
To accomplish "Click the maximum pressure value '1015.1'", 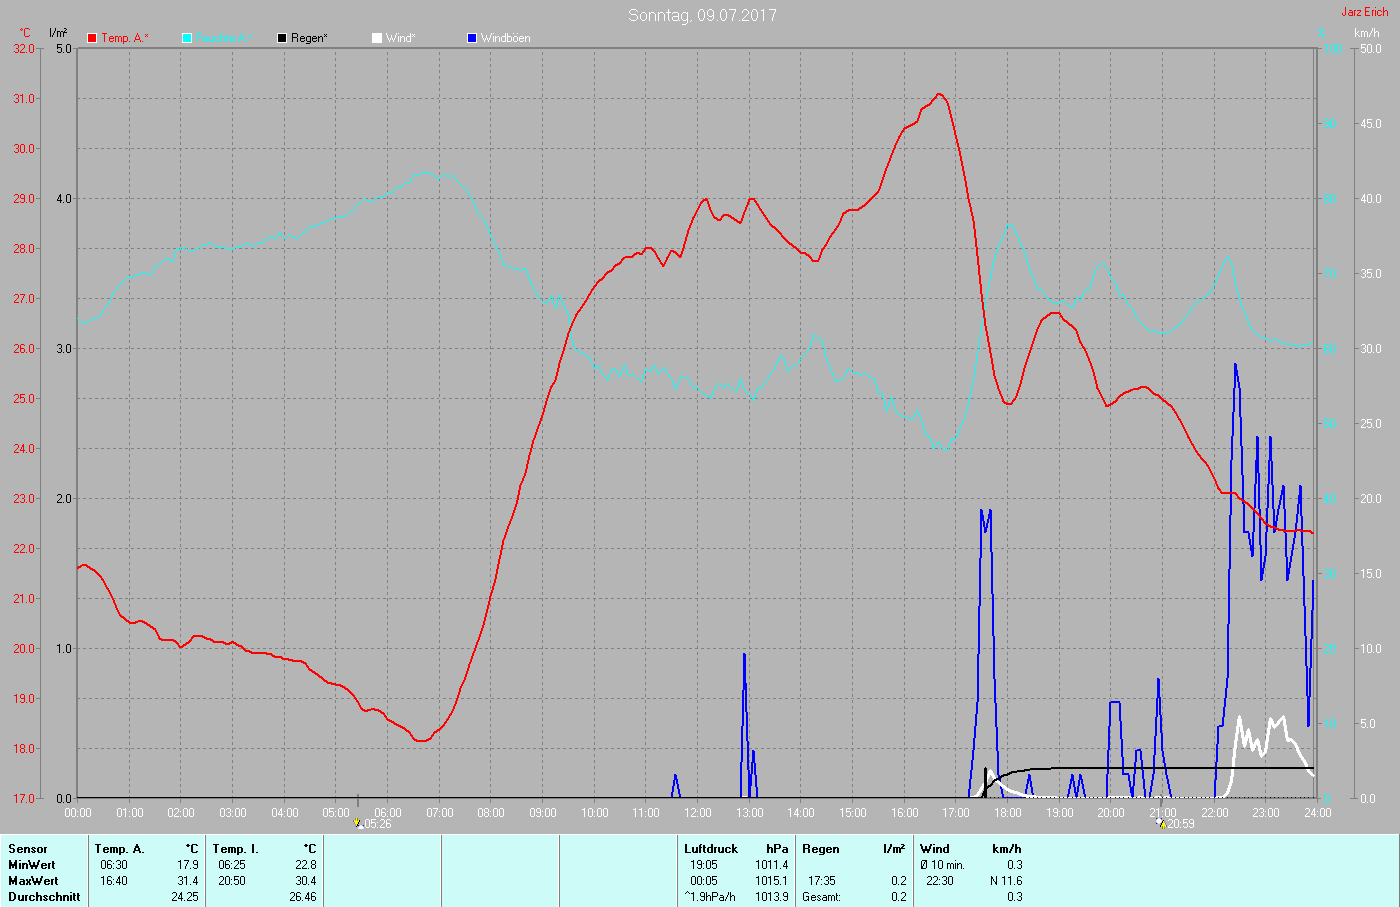I will [772, 881].
